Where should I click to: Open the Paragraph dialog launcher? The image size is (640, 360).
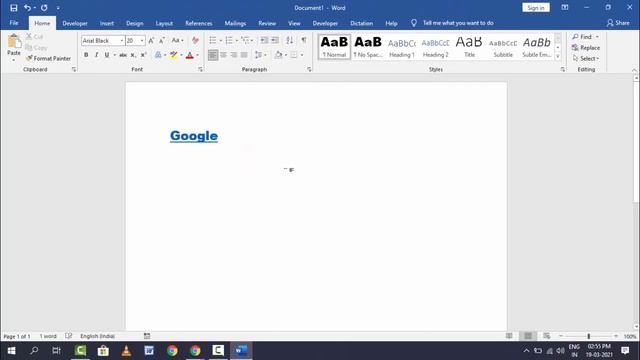point(309,69)
